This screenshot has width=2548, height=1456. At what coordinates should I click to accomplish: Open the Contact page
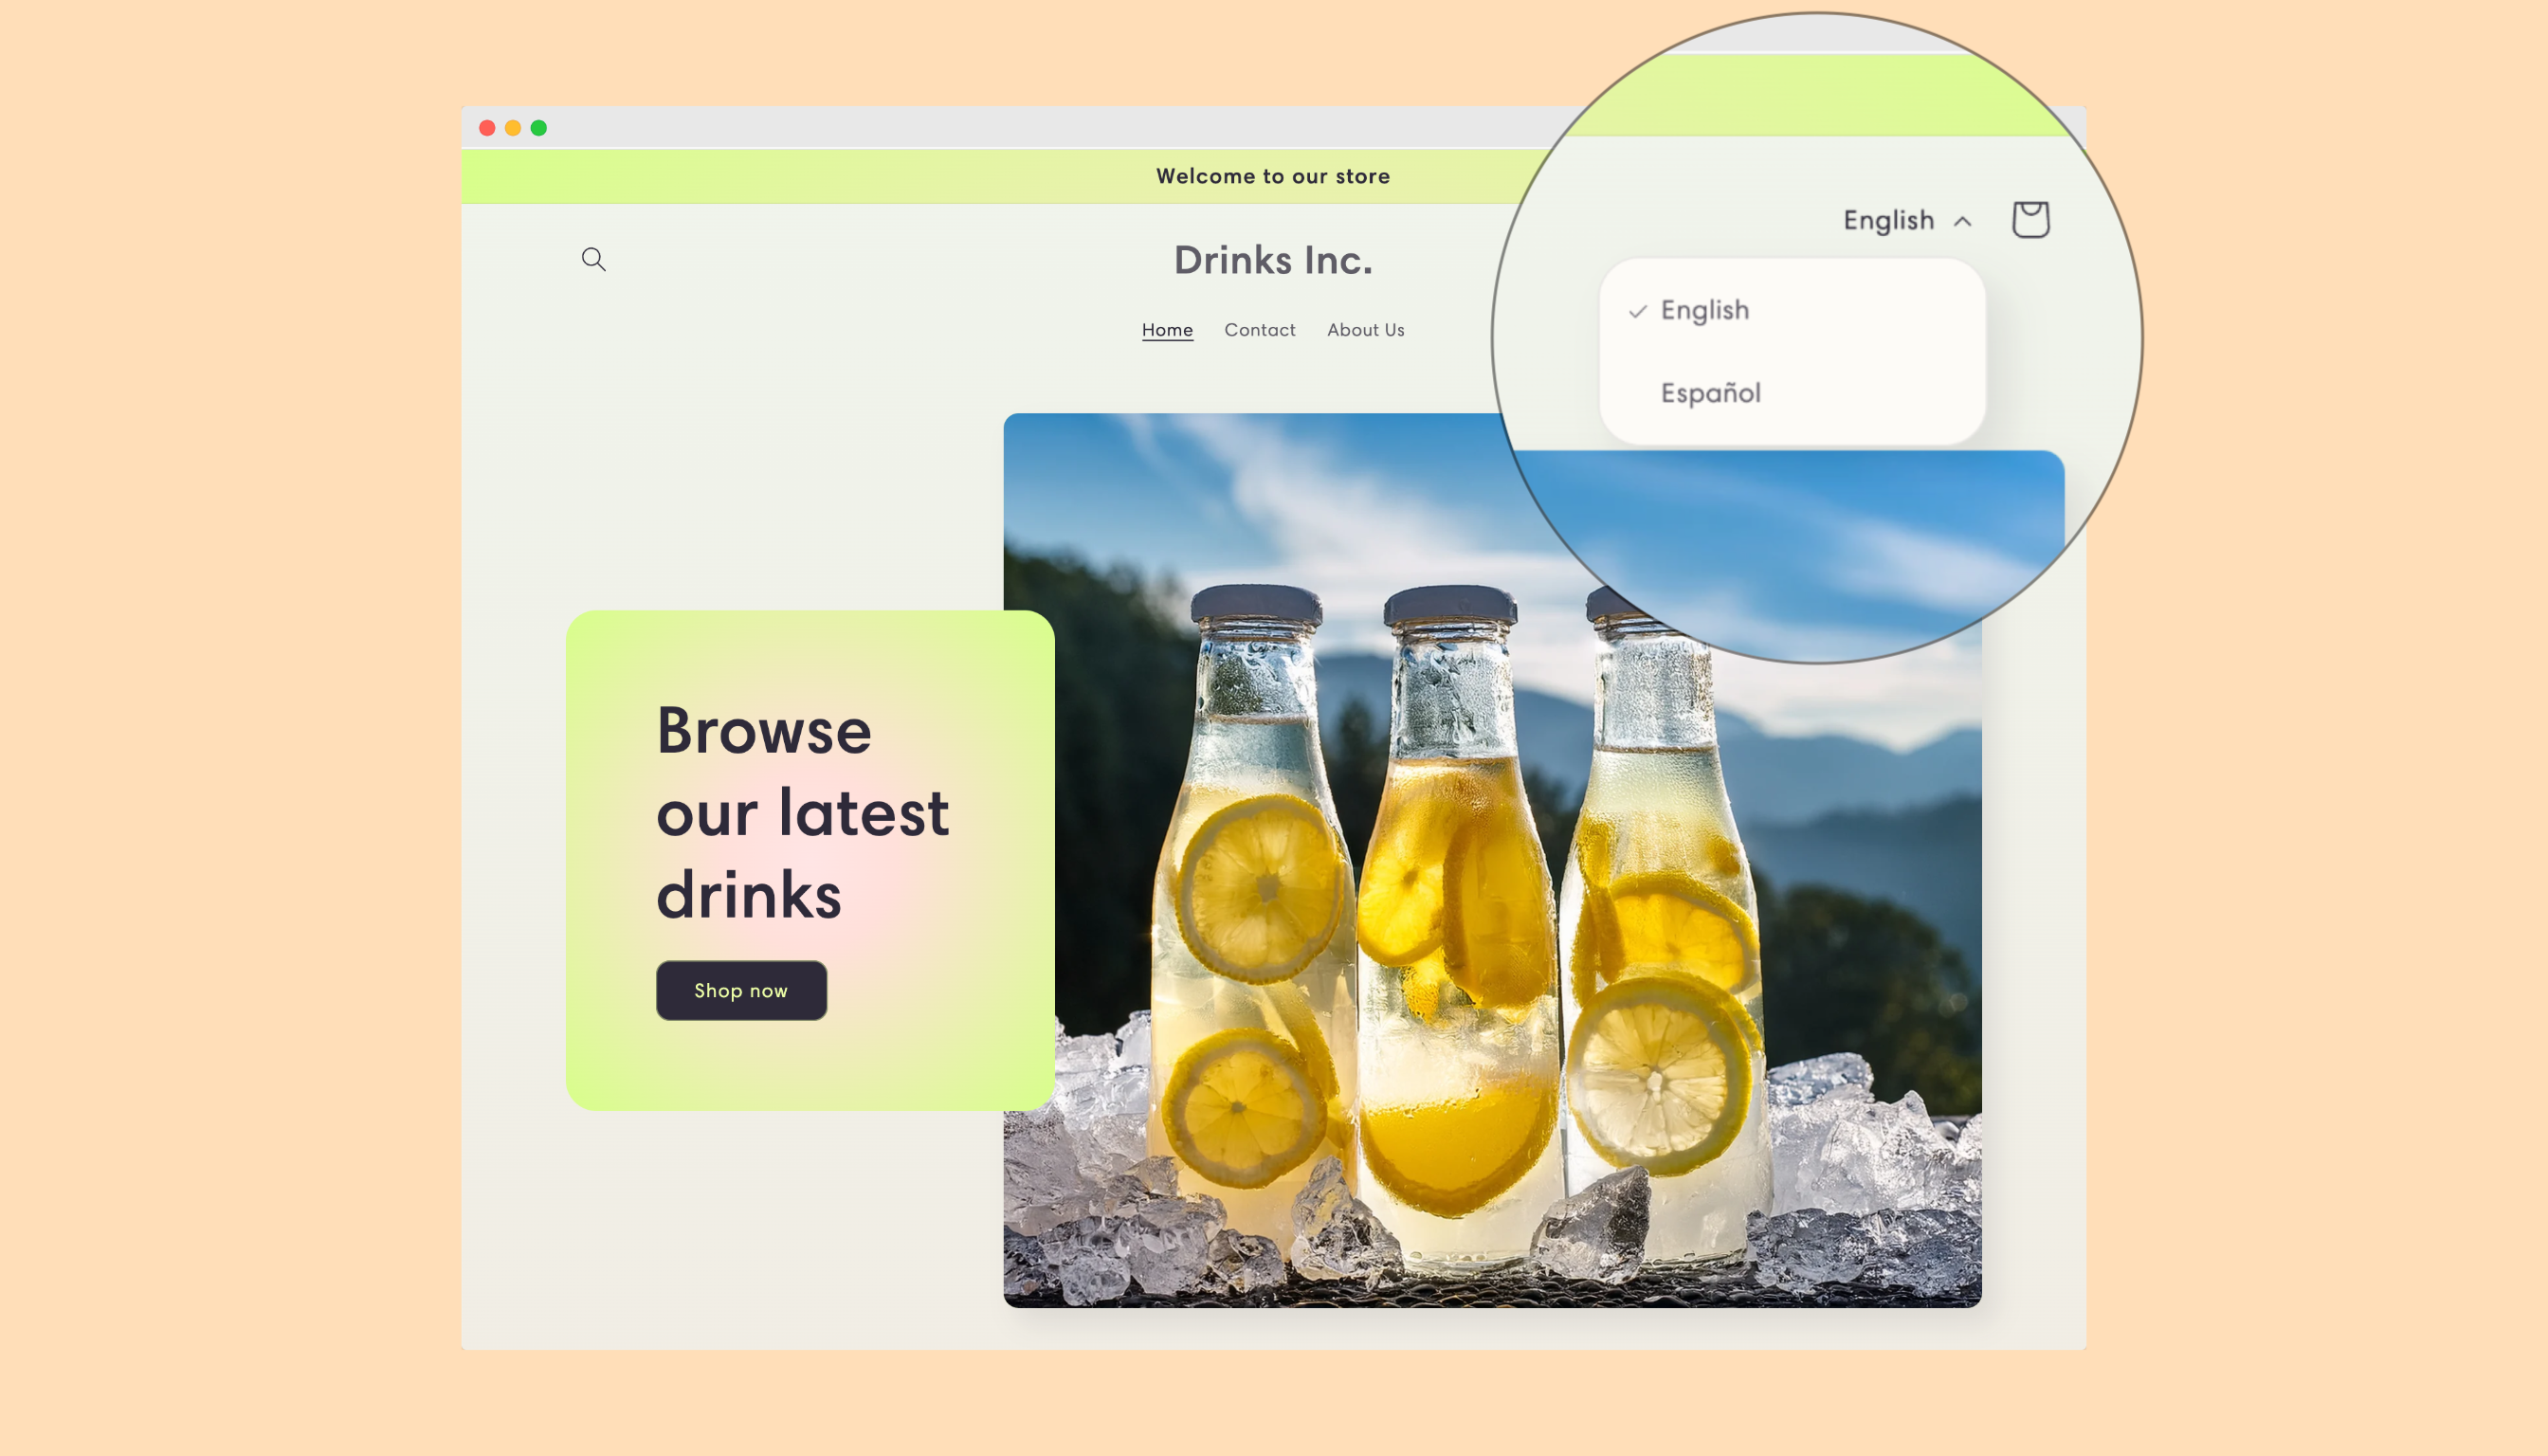[x=1259, y=329]
